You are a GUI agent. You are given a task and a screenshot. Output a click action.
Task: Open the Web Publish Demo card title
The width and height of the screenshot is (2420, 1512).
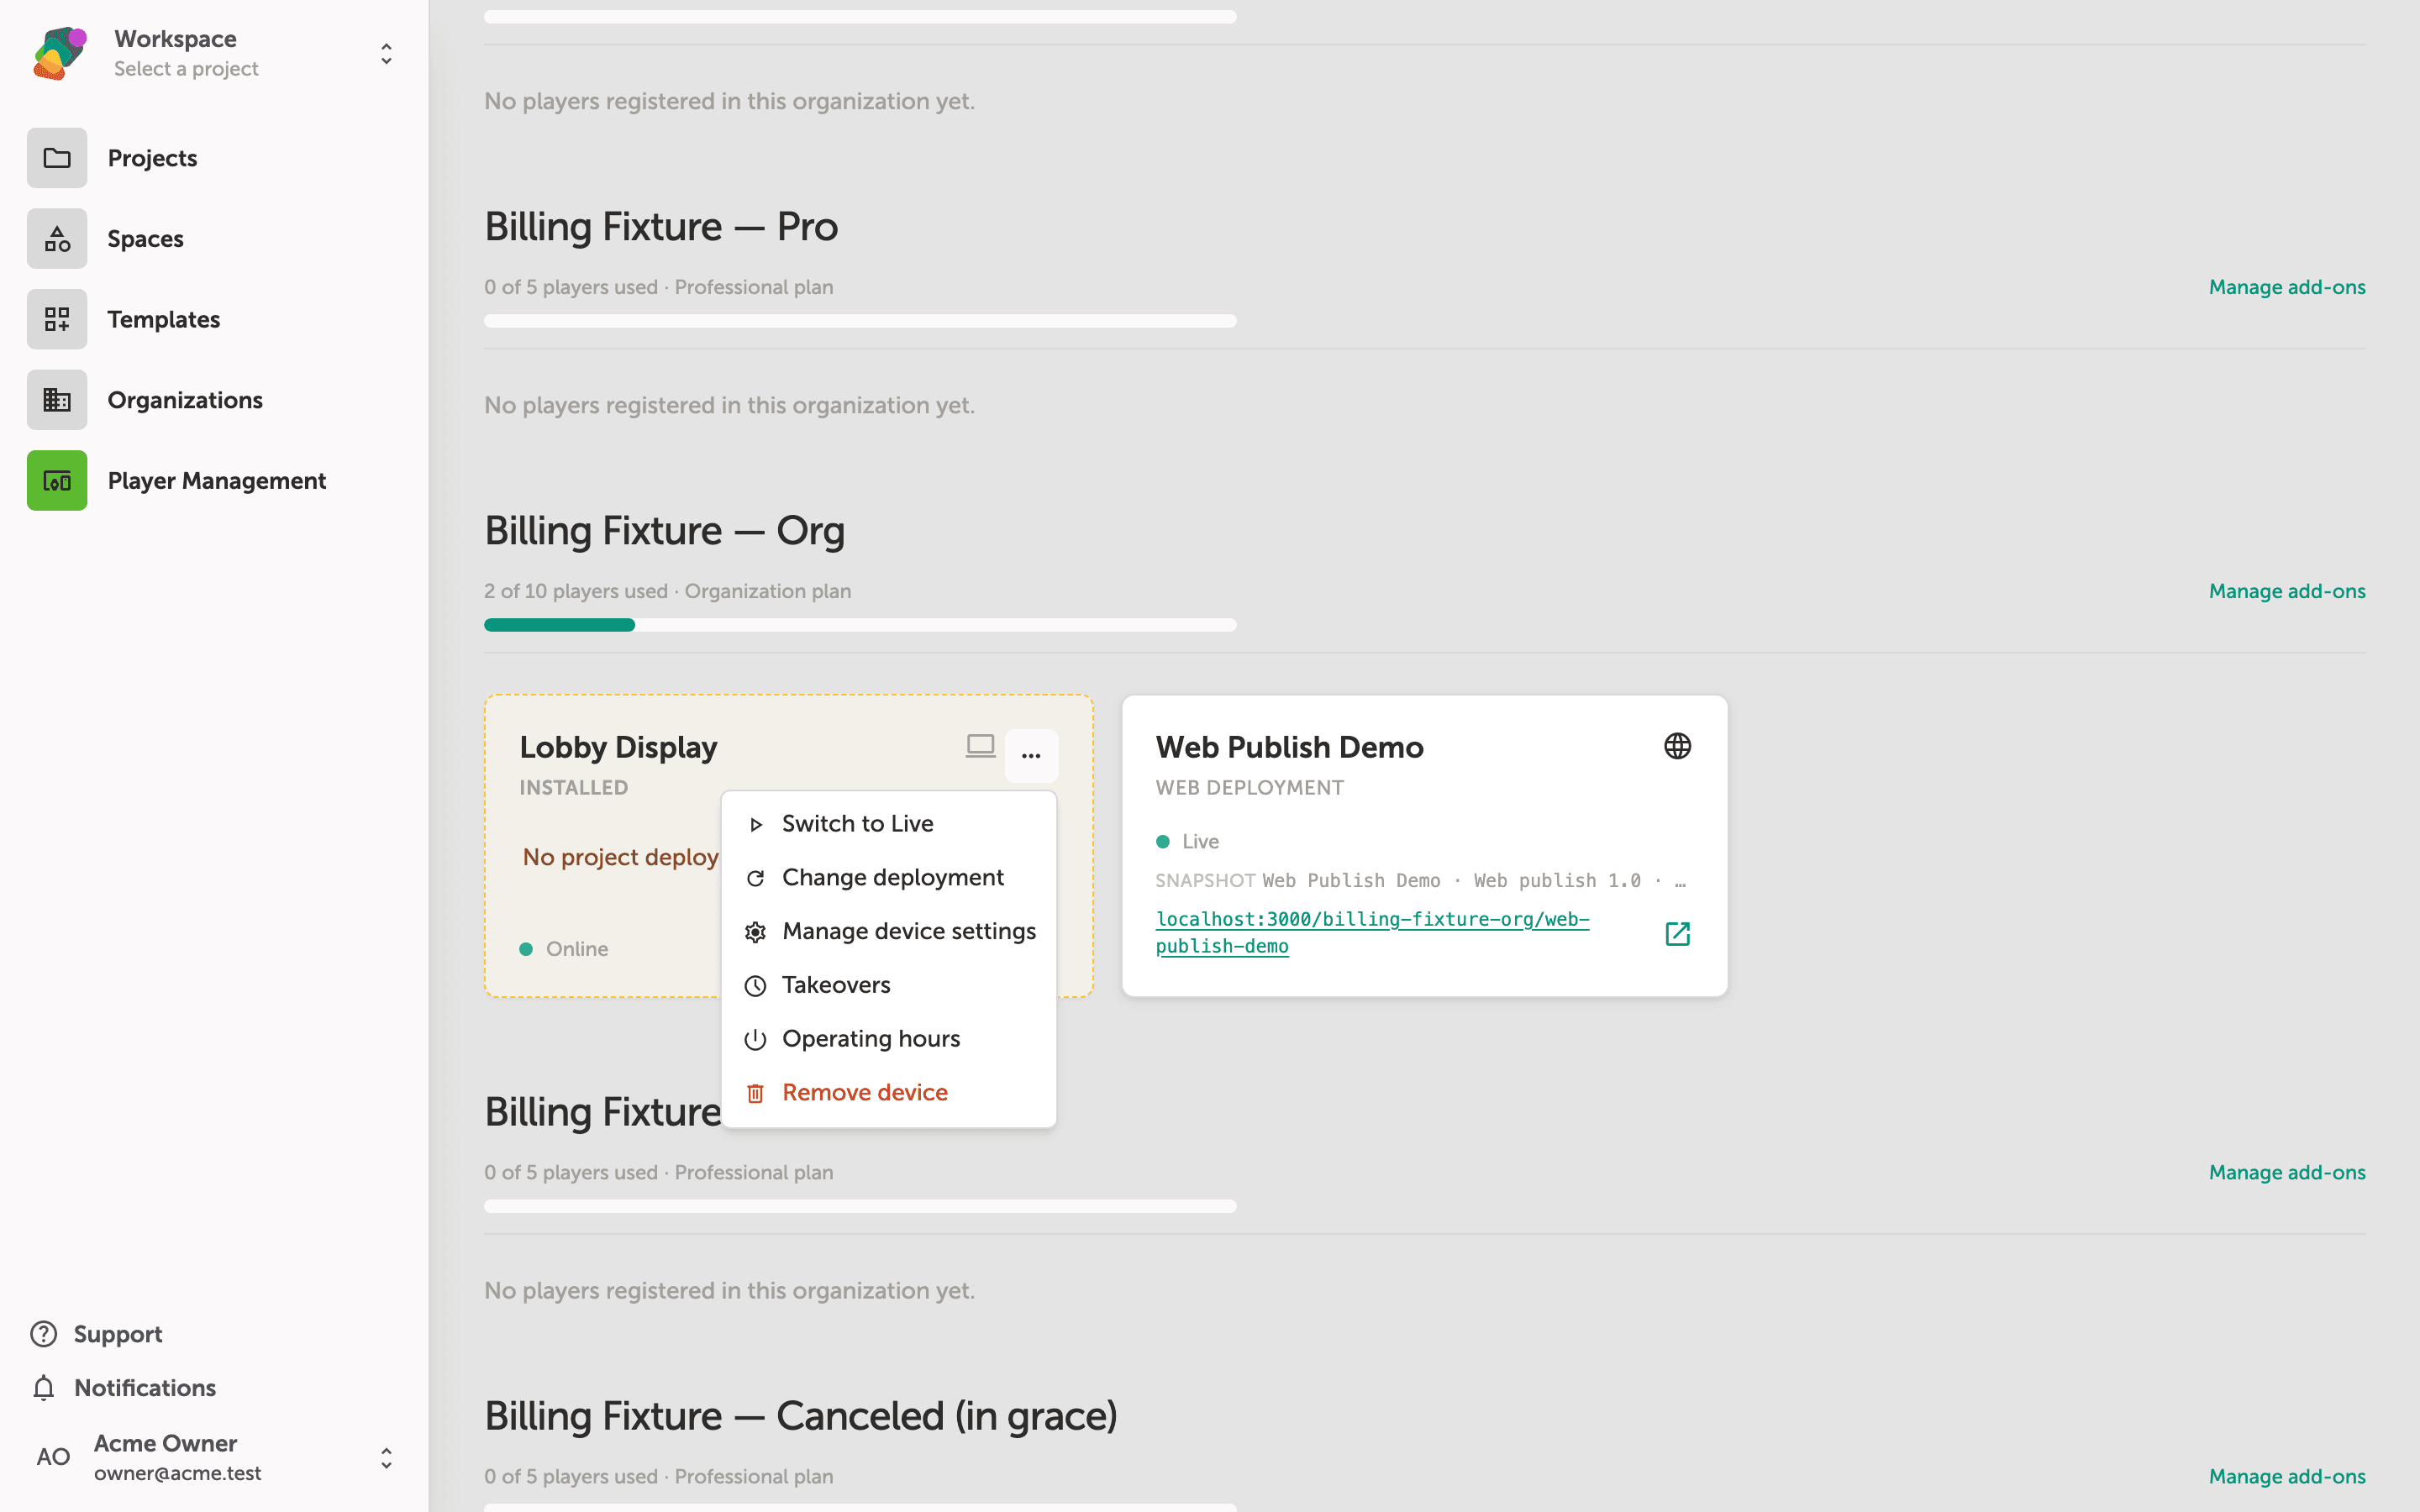click(x=1289, y=747)
